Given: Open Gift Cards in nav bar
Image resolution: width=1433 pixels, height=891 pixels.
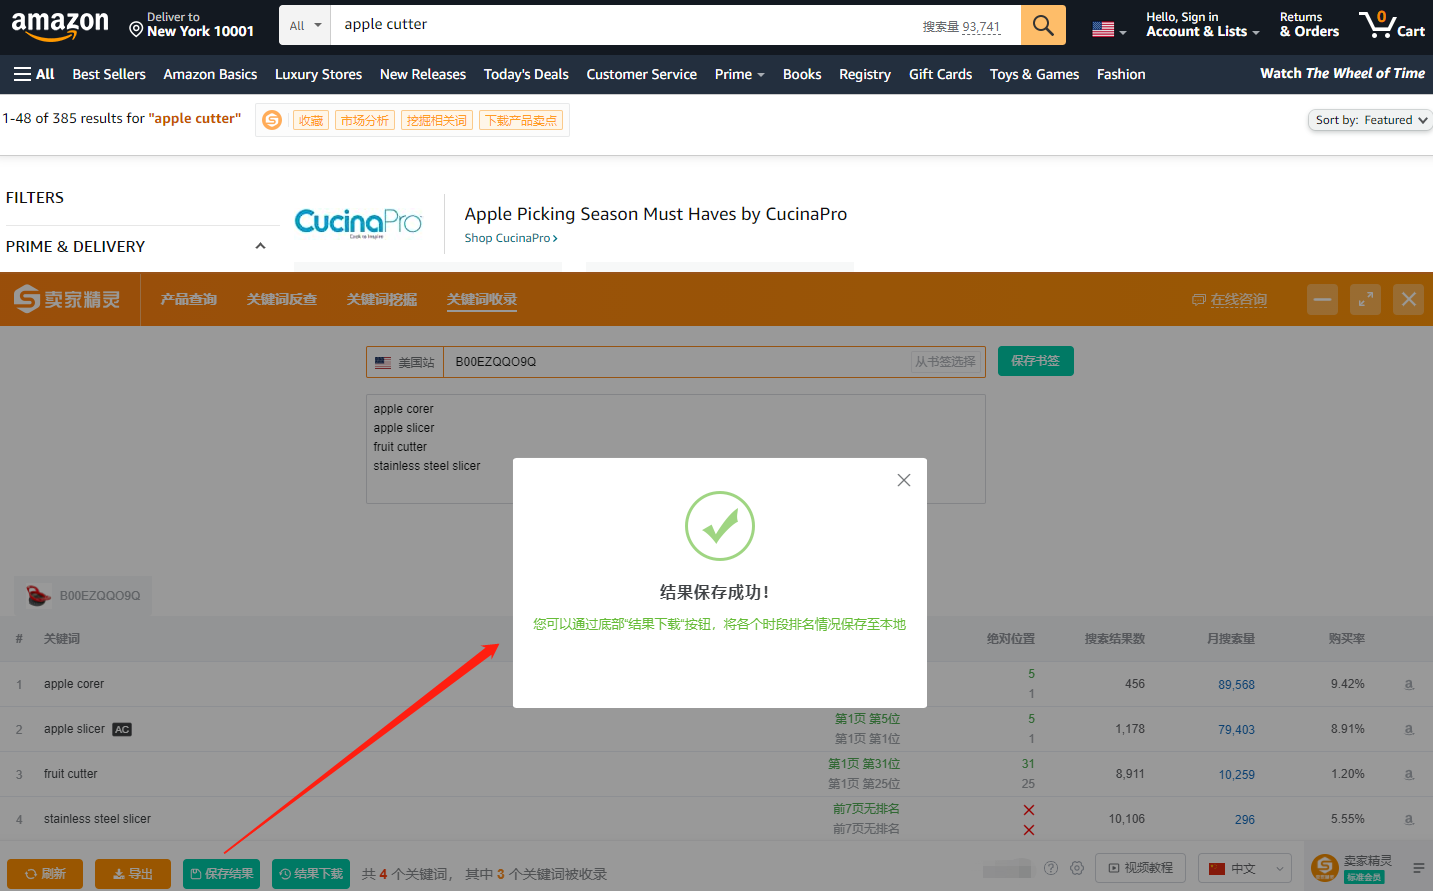Looking at the screenshot, I should pyautogui.click(x=940, y=74).
